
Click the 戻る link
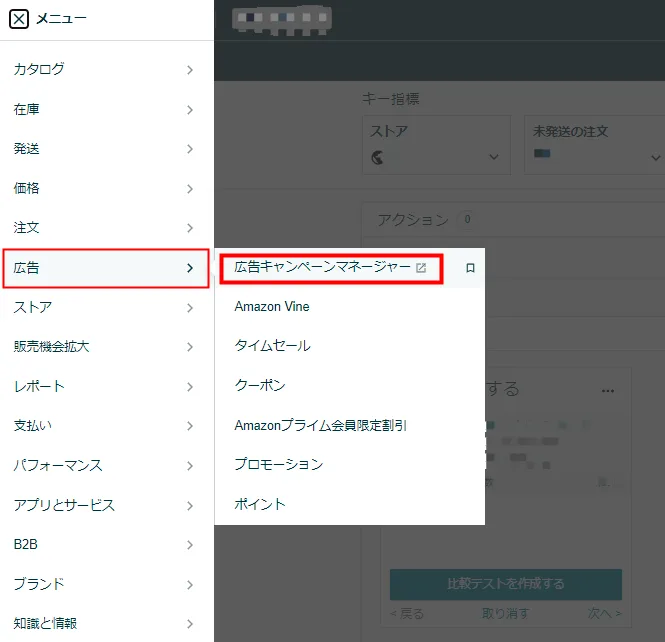click(x=407, y=614)
